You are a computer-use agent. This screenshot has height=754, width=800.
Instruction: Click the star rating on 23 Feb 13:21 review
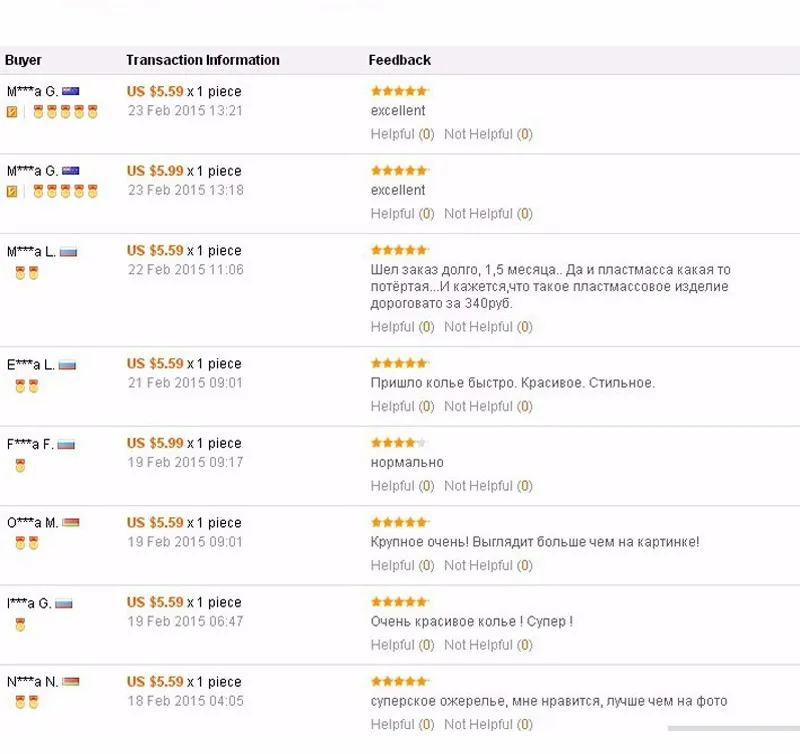(400, 91)
